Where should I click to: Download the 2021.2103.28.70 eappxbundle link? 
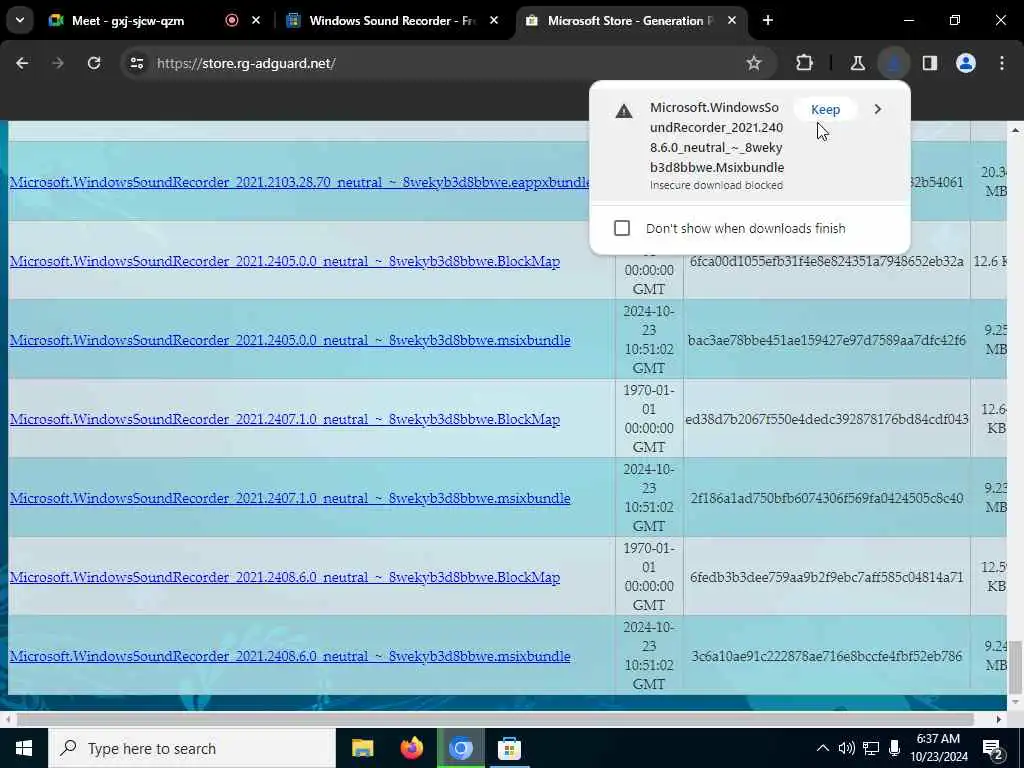(x=299, y=182)
